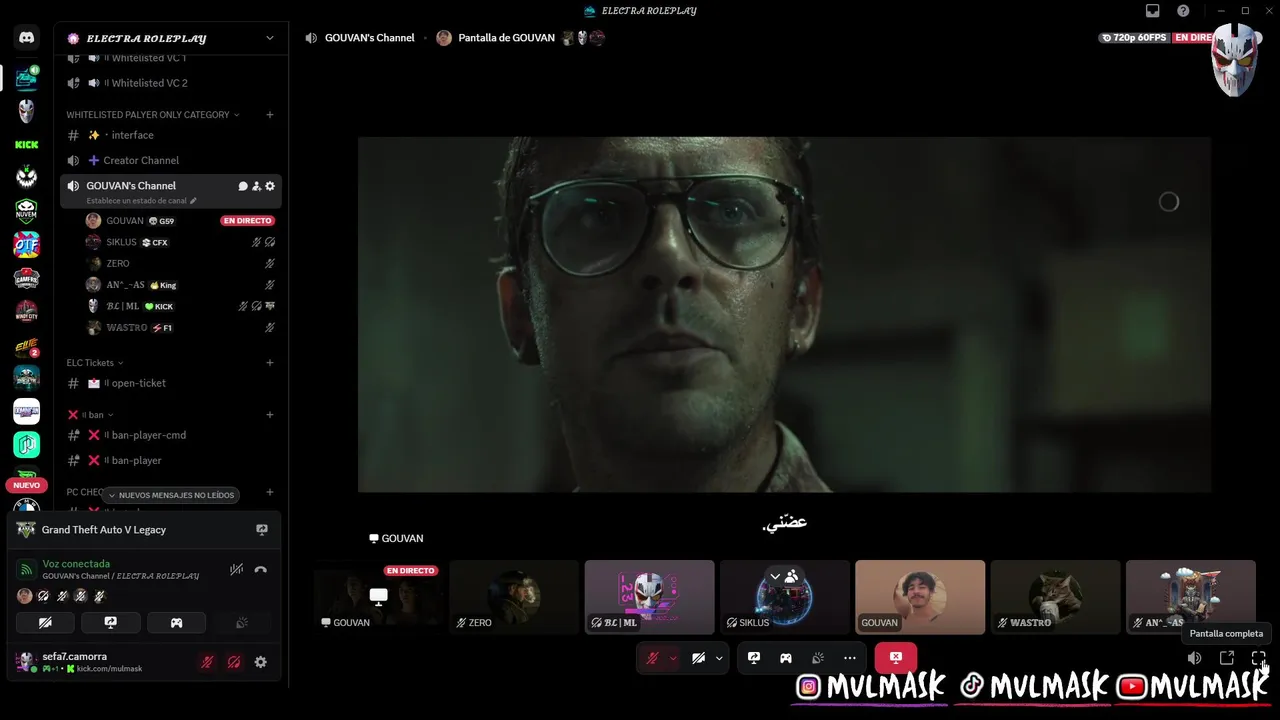Open soundboard in call control bar
Image resolution: width=1280 pixels, height=720 pixels.
pos(818,658)
